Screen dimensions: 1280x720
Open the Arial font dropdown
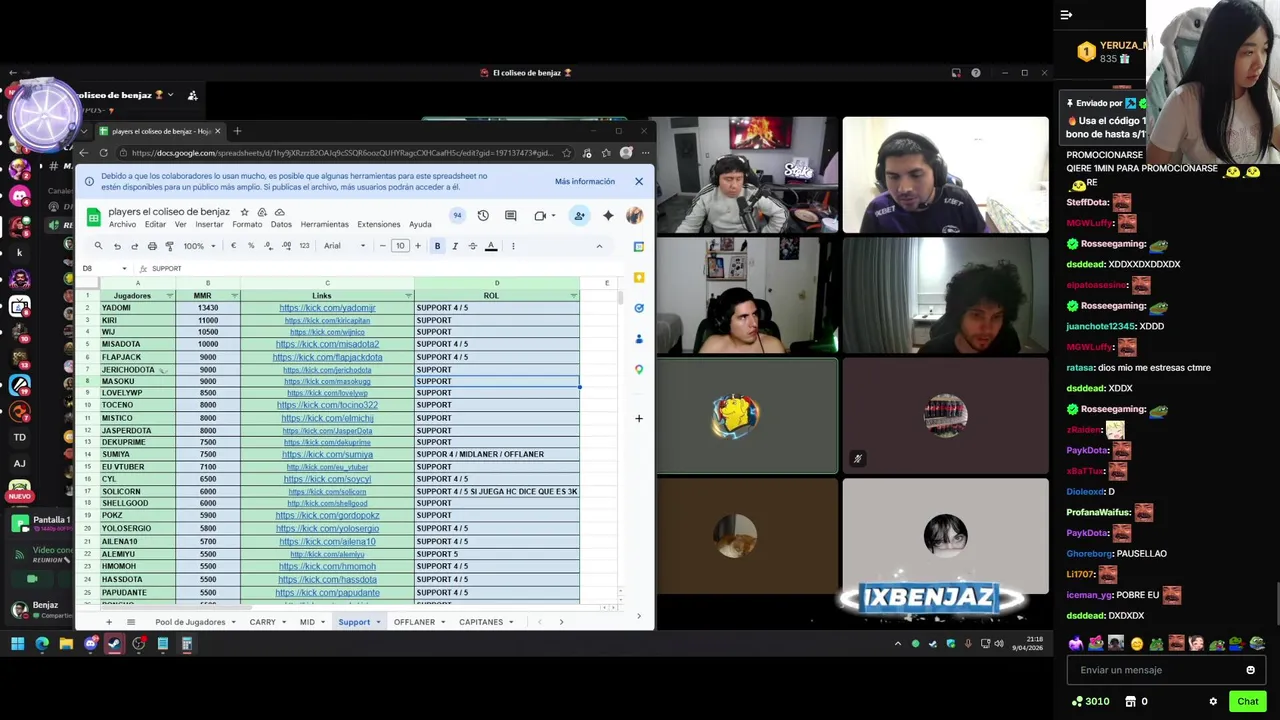344,246
